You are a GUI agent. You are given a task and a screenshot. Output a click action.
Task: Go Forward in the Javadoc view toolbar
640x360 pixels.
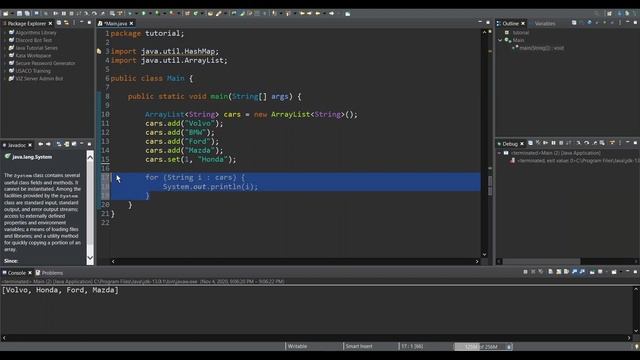click(x=48, y=144)
